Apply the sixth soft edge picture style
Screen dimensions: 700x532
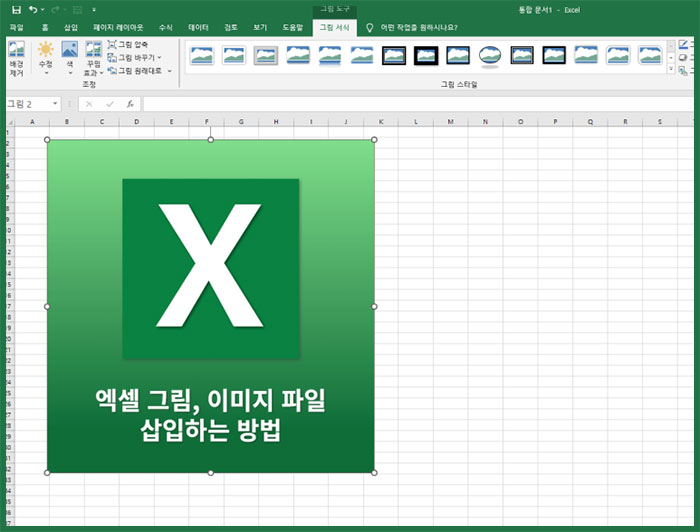click(362, 56)
